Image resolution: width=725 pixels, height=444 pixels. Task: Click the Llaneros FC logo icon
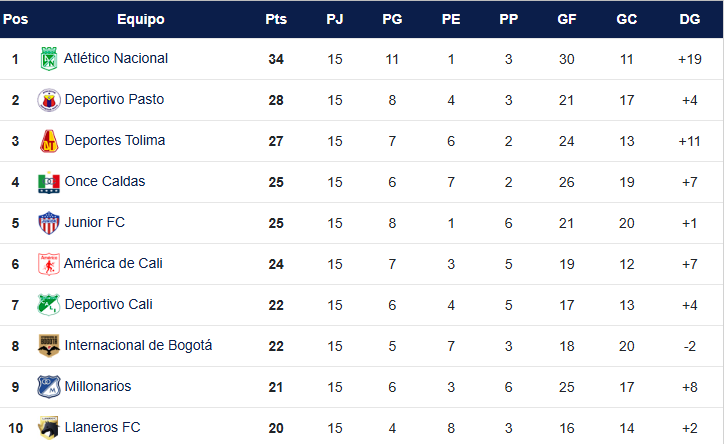48,427
